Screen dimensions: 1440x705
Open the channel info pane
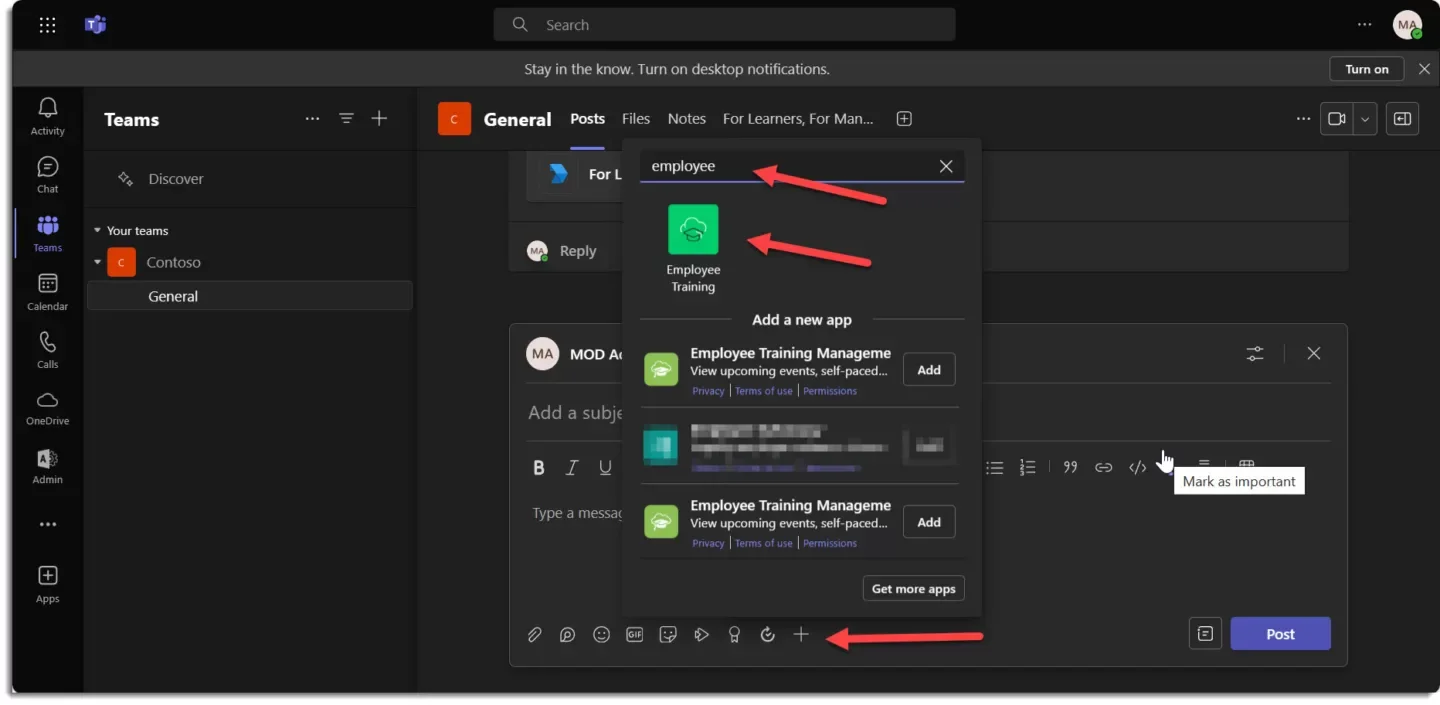[x=1402, y=118]
